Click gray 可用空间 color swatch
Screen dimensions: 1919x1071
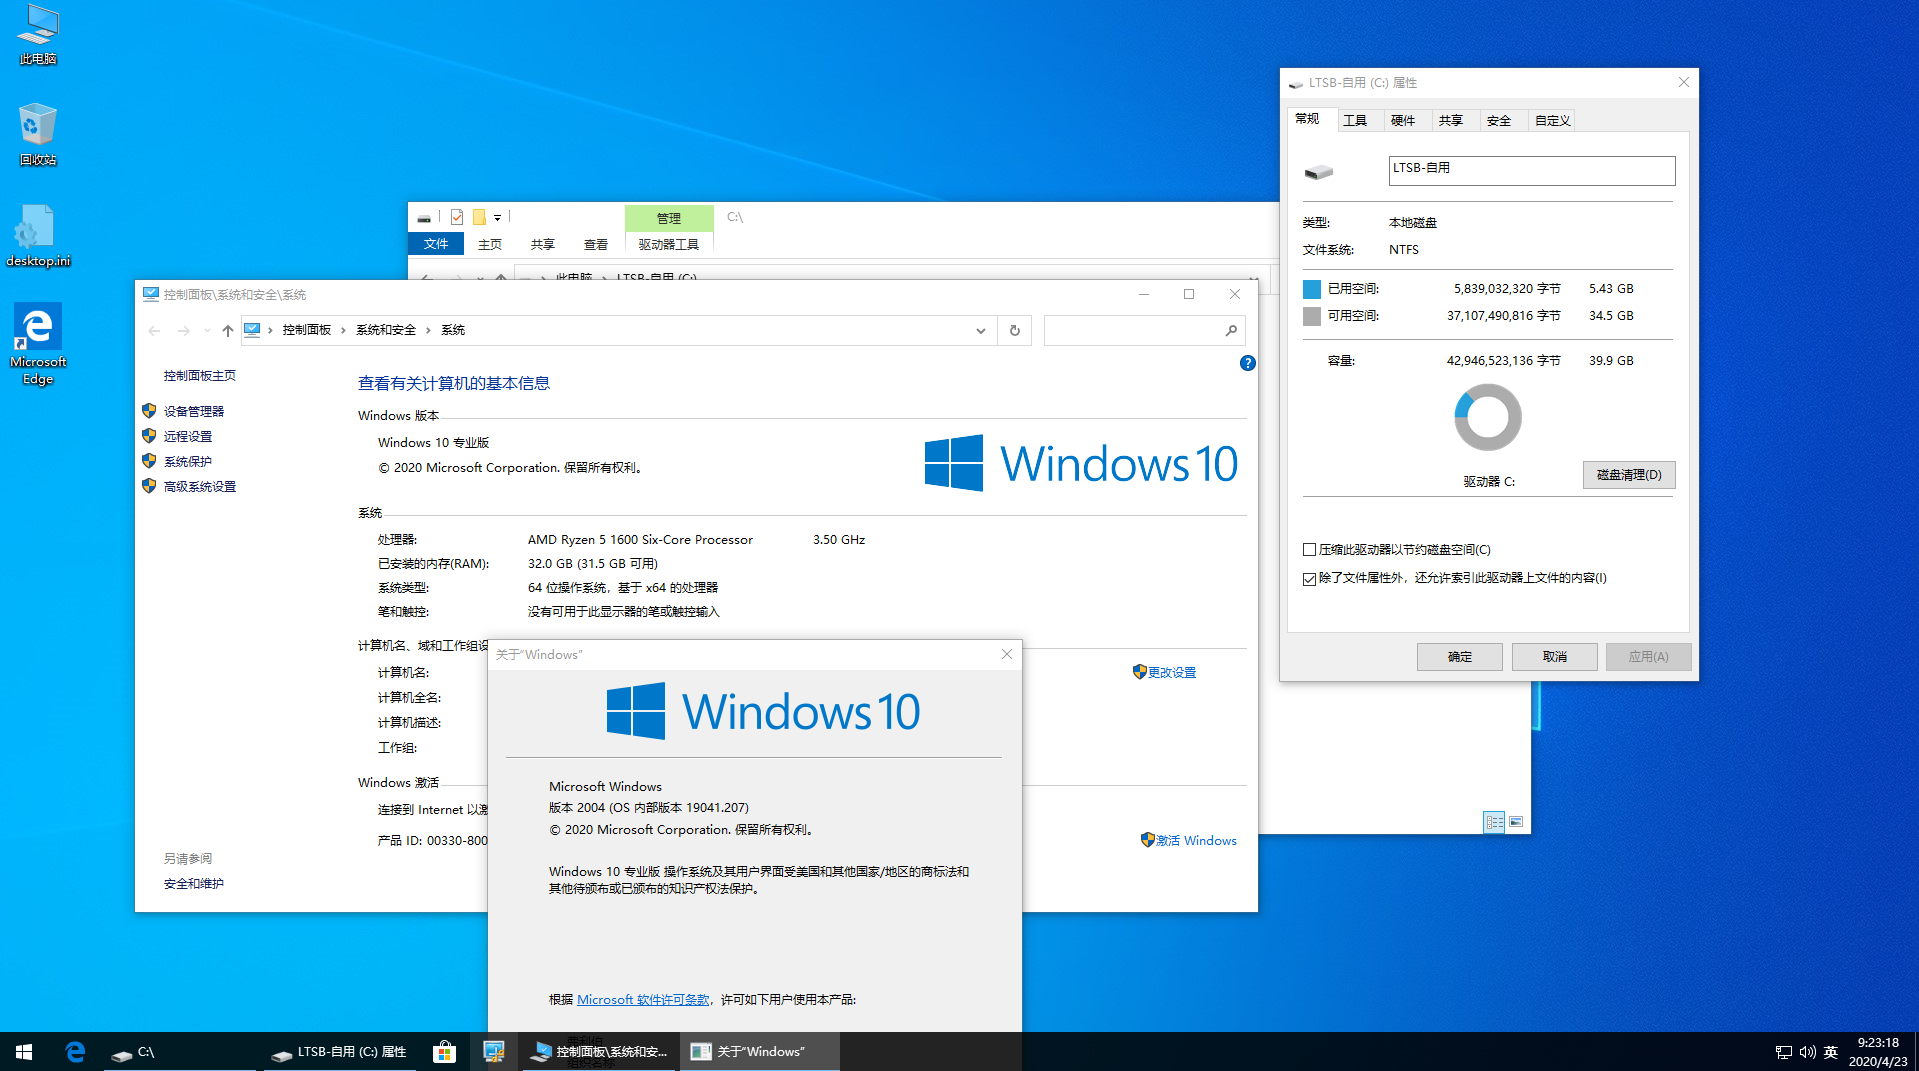click(1312, 316)
